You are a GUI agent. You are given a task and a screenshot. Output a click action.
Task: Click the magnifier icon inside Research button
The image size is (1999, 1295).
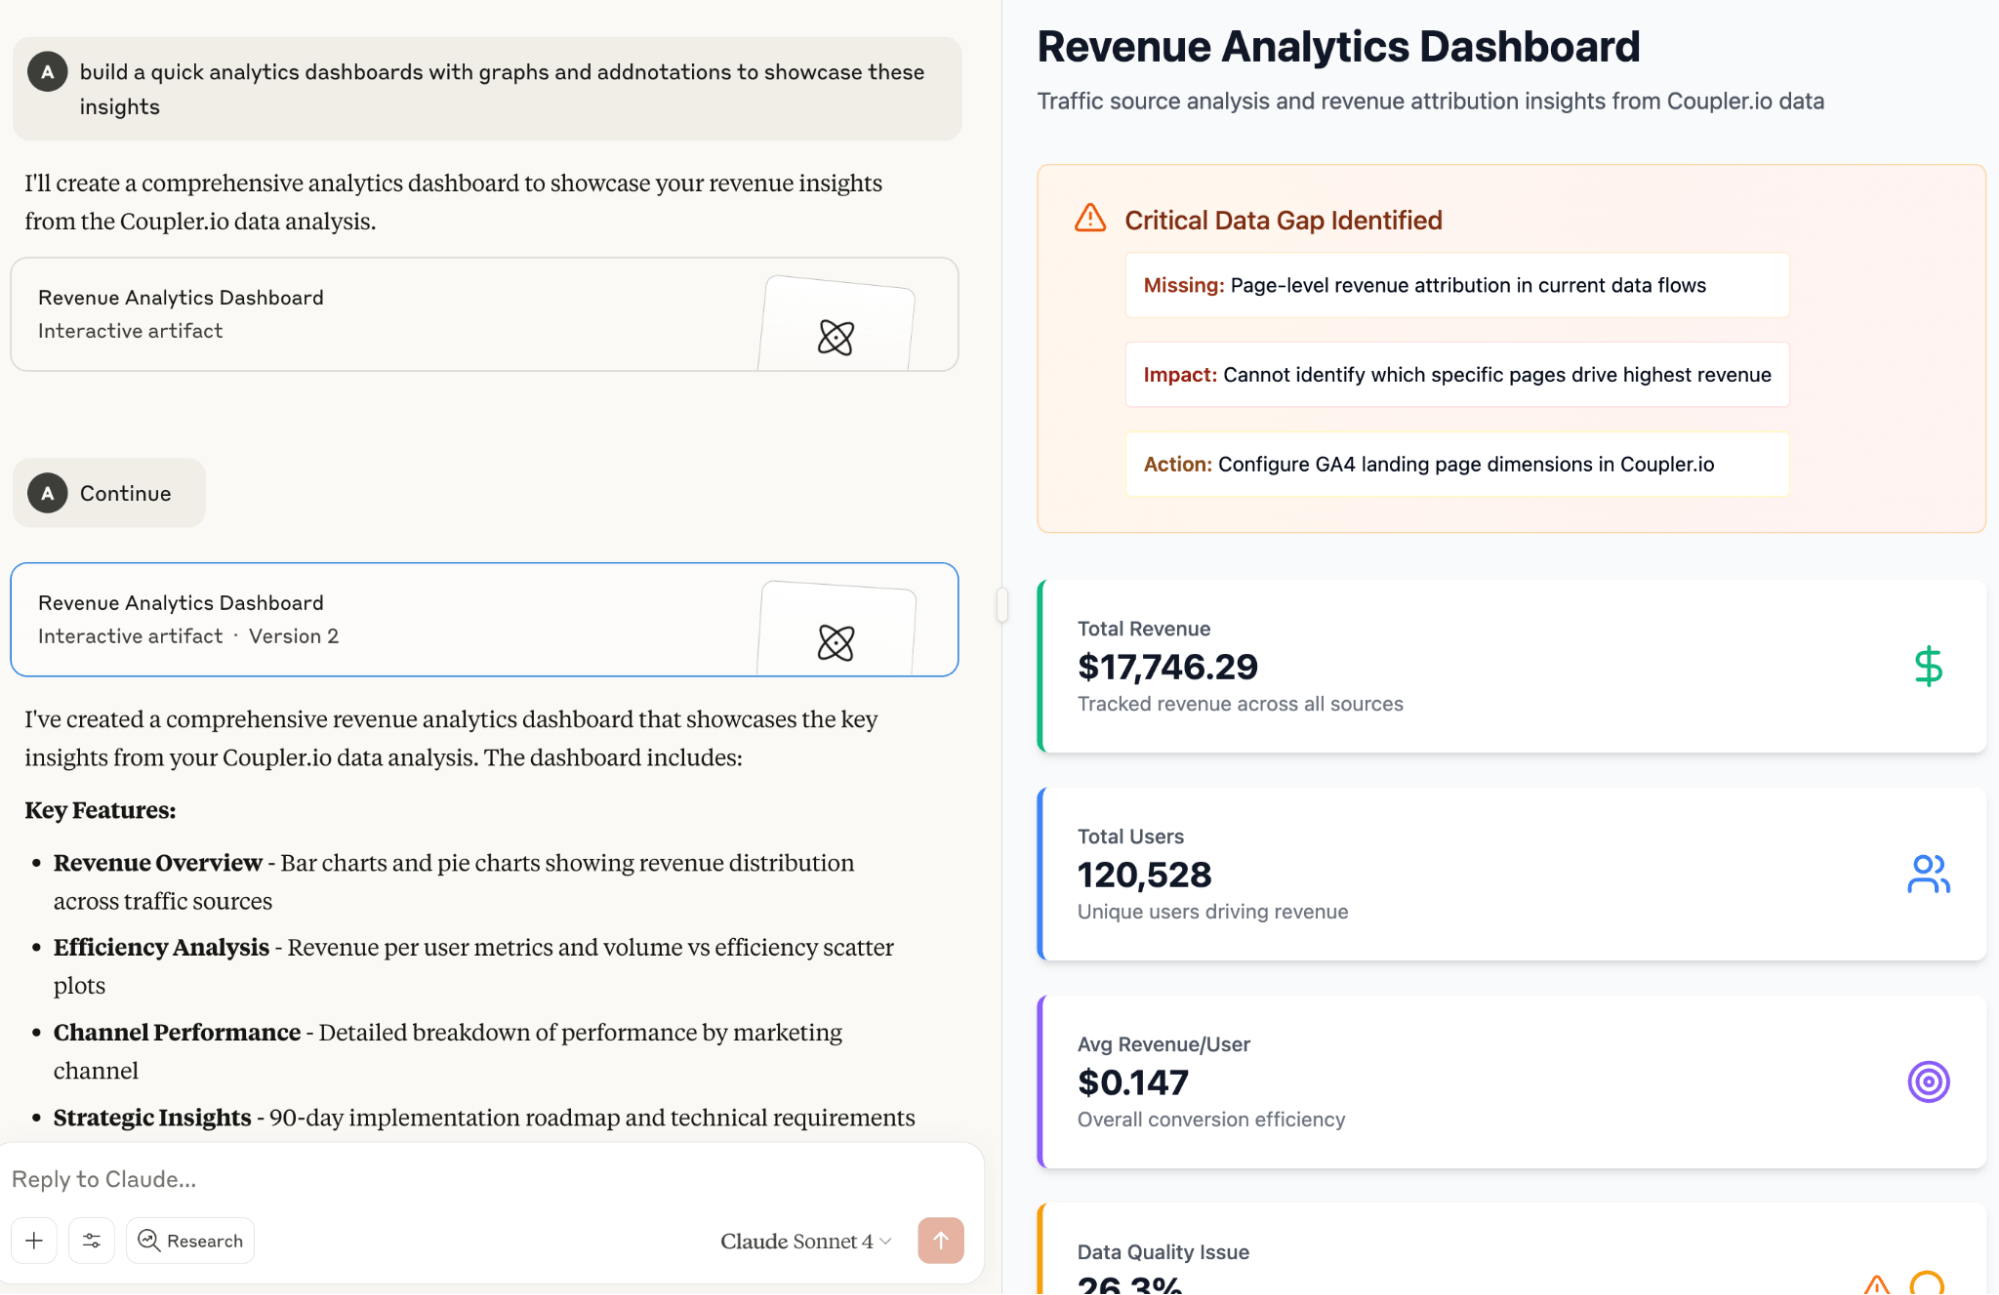[x=147, y=1240]
